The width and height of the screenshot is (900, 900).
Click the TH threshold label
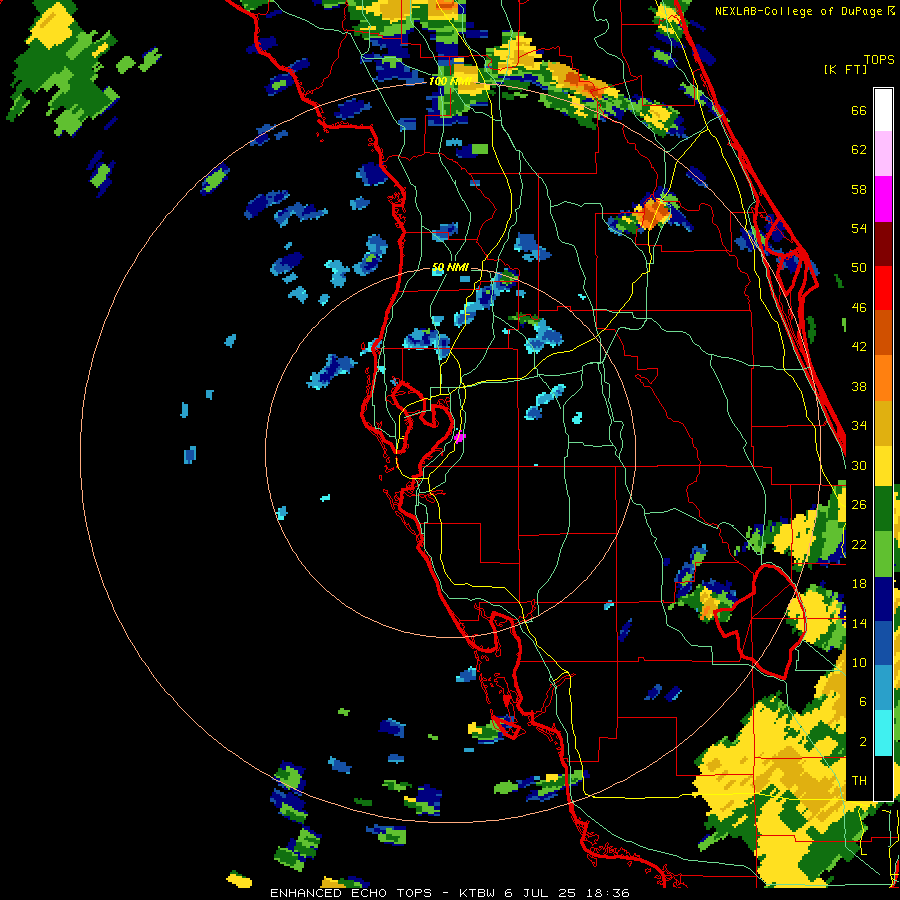coord(859,781)
